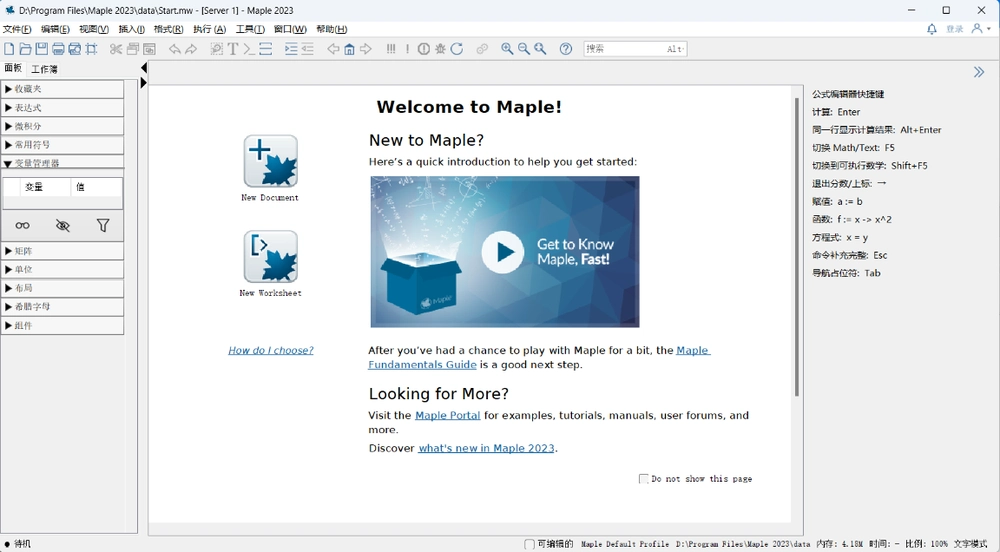Go forward with the right arrow icon

(x=365, y=49)
